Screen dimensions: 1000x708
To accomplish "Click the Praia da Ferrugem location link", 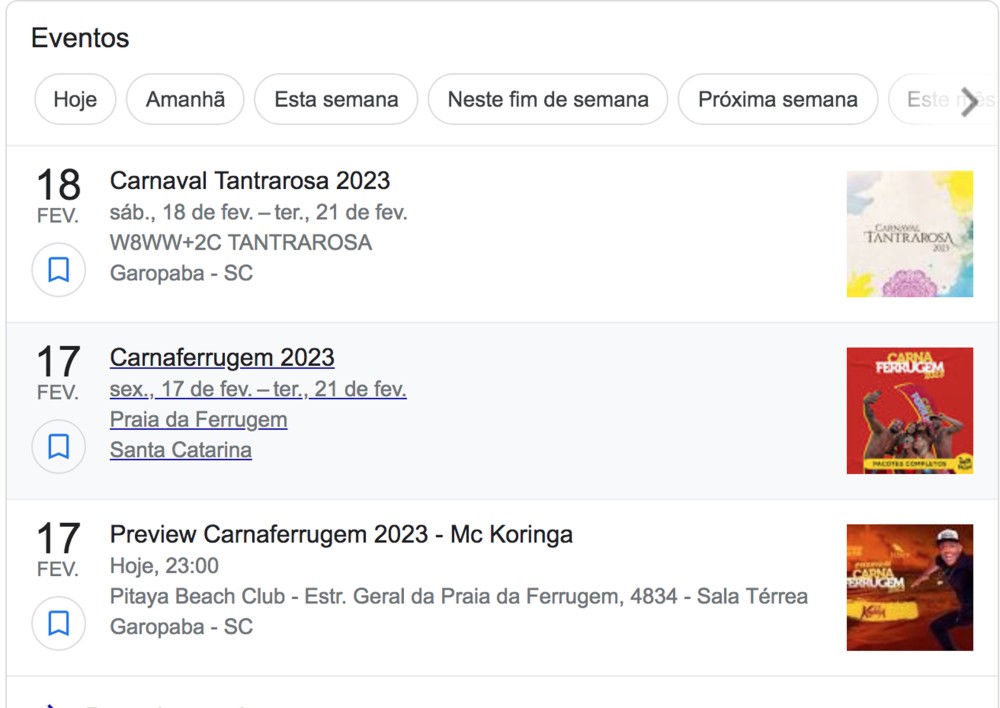I will (x=198, y=420).
